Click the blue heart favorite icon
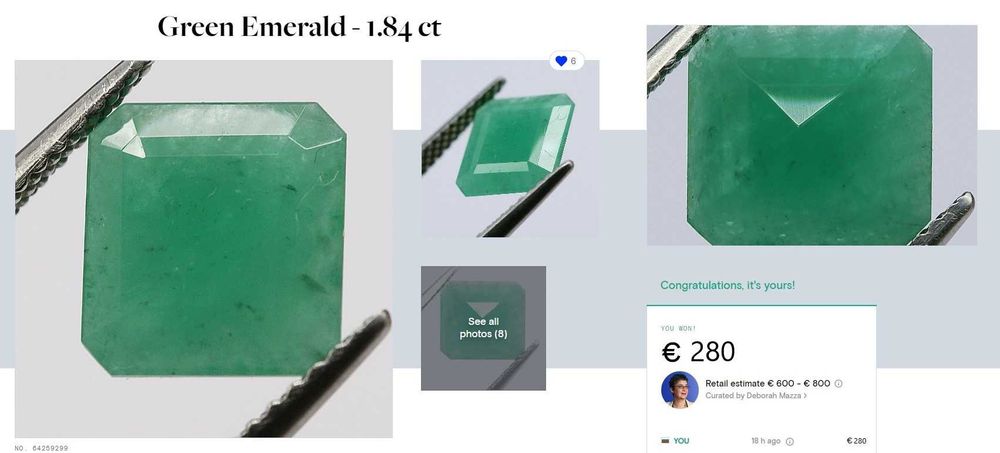 561,61
